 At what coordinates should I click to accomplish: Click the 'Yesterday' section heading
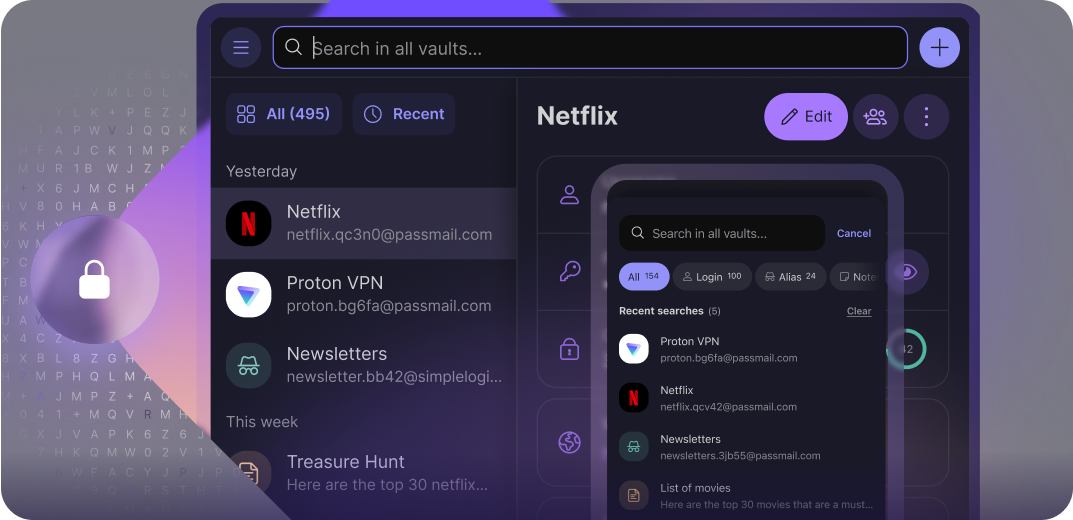point(261,171)
